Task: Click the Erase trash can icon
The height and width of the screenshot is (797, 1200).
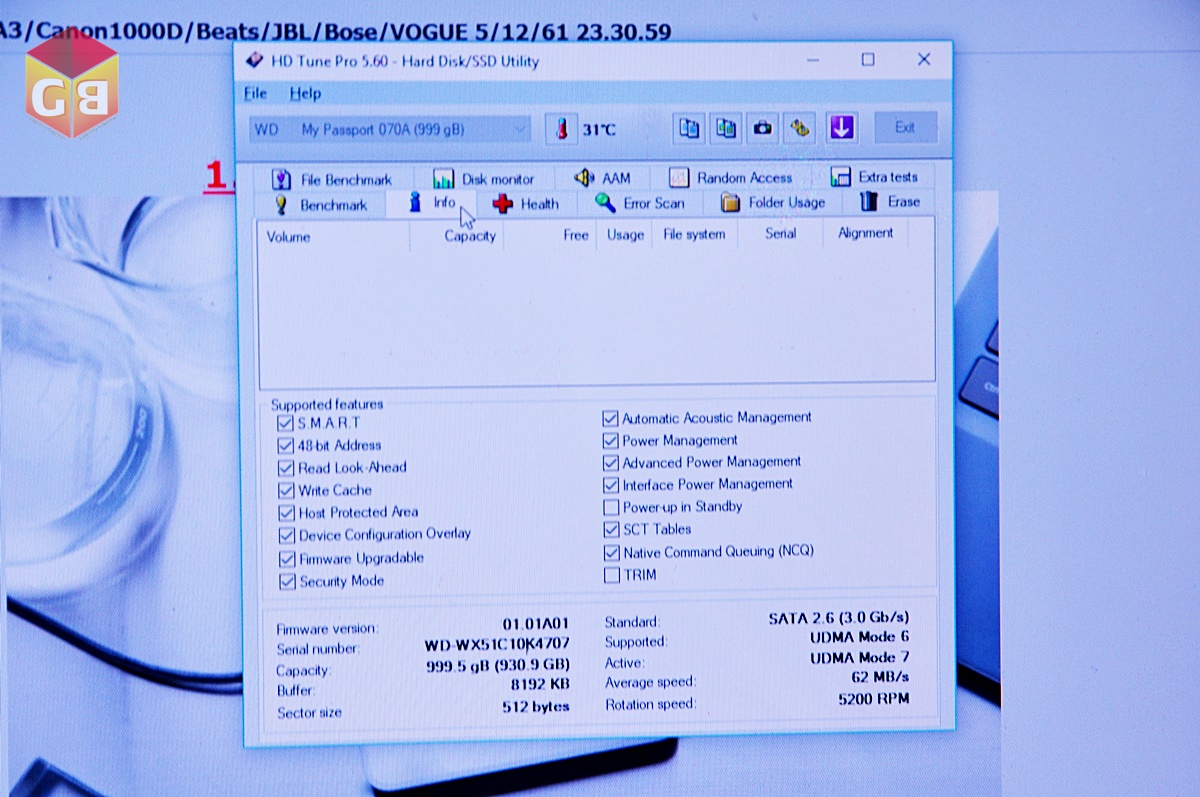Action: [869, 202]
